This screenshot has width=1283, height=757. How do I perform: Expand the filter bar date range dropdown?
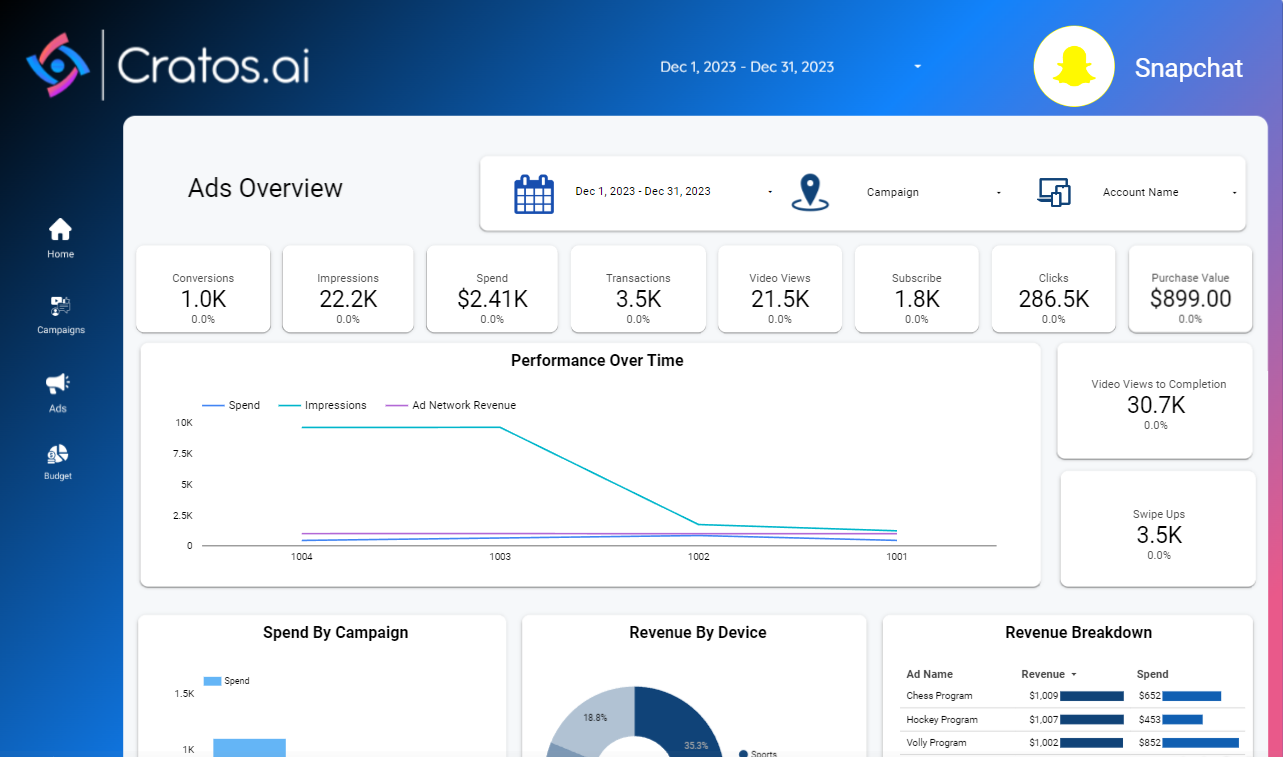[x=770, y=192]
